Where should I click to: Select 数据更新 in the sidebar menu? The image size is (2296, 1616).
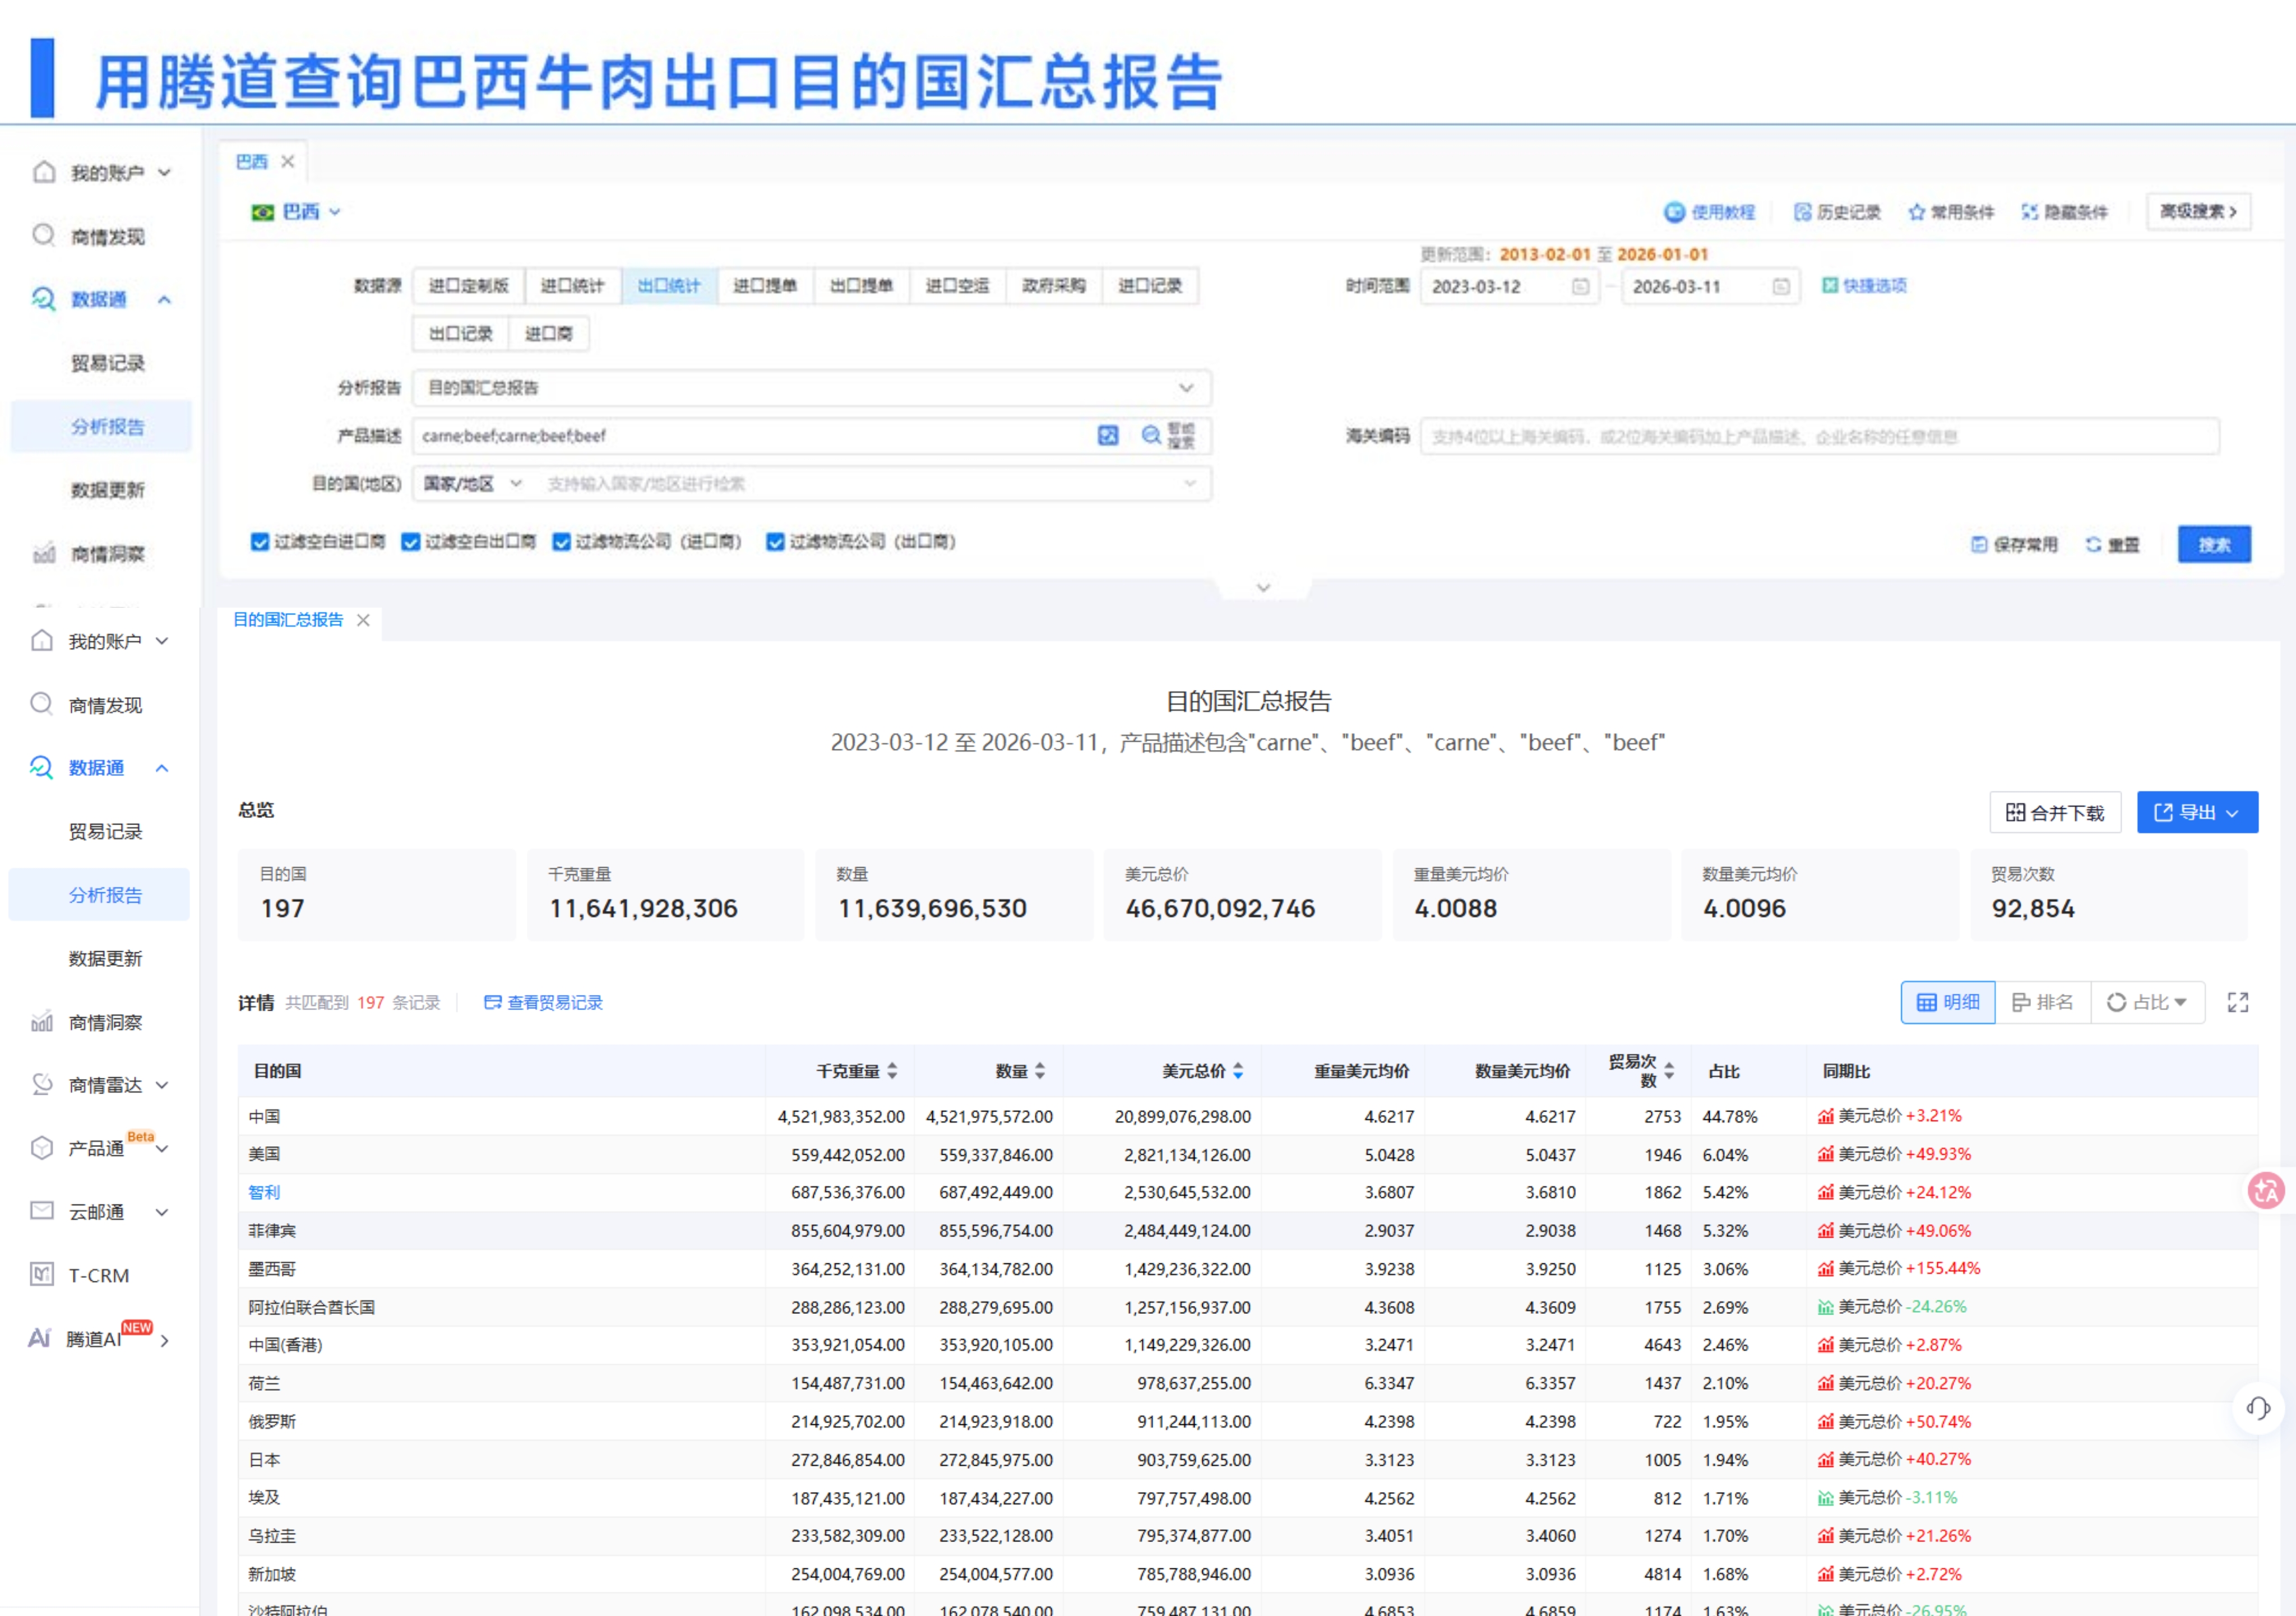[106, 957]
